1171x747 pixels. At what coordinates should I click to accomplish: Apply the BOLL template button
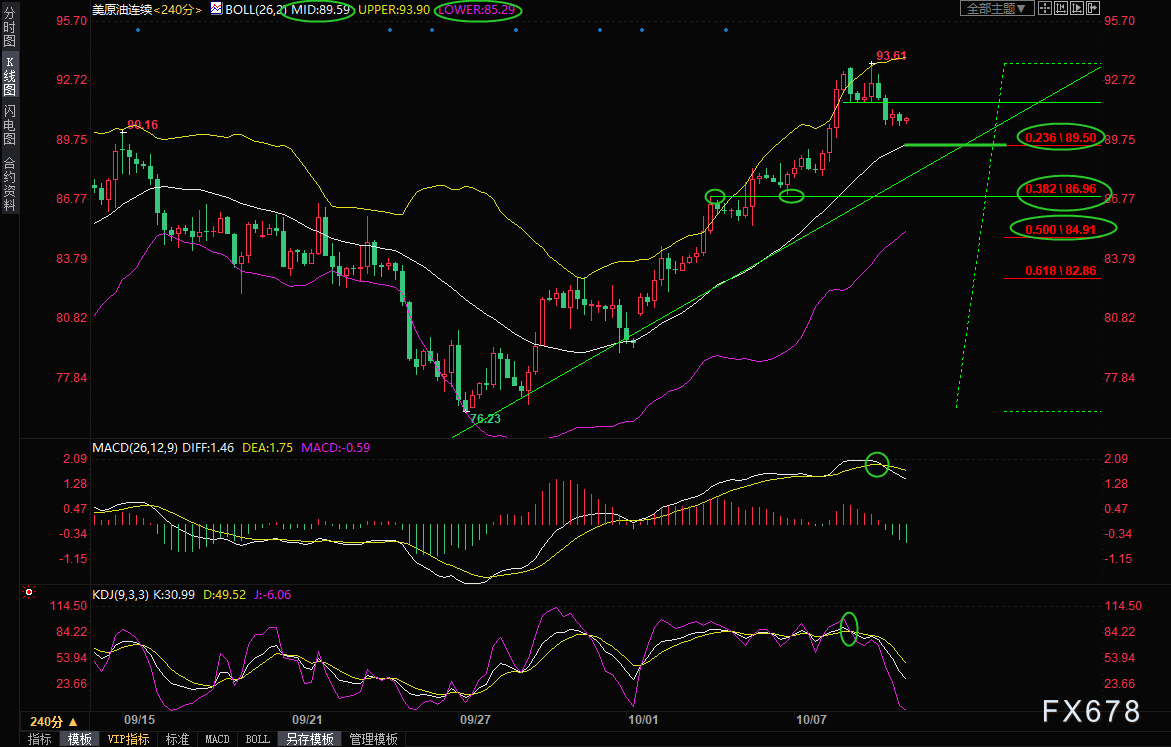pos(258,739)
